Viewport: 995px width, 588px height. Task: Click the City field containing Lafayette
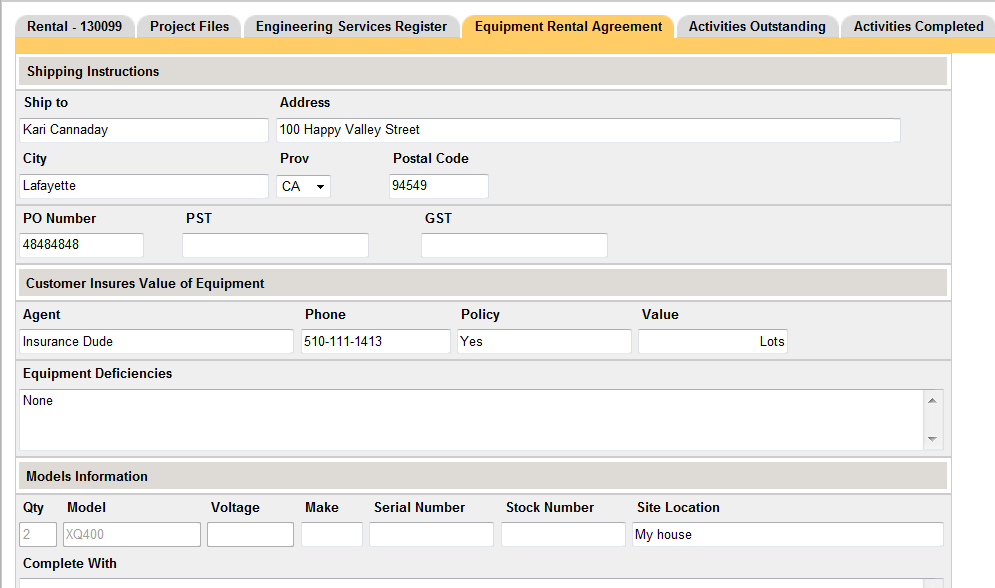coord(144,186)
